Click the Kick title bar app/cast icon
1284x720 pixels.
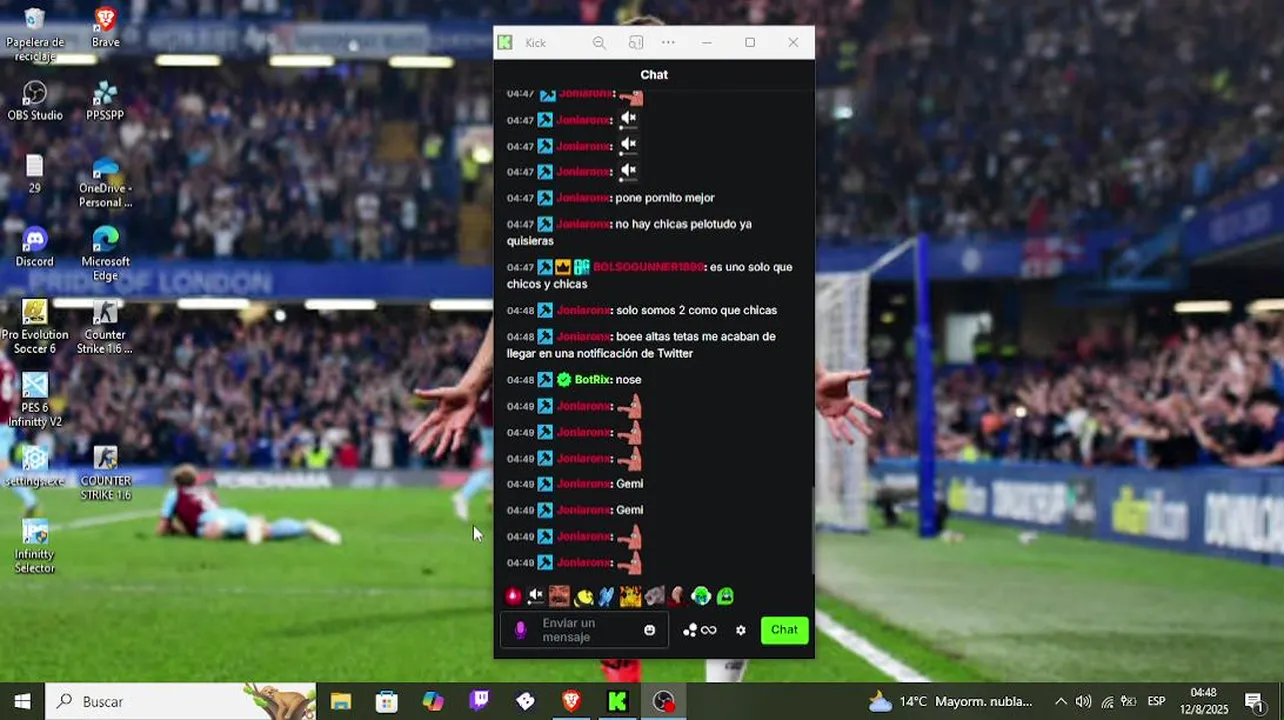(x=636, y=43)
